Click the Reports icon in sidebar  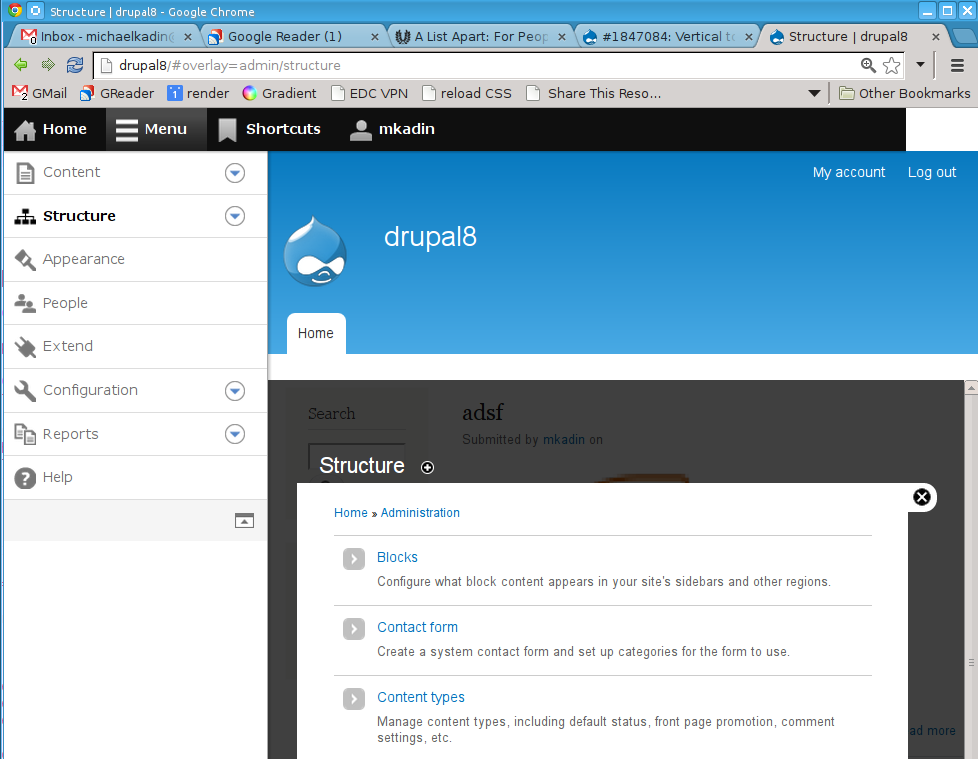tap(25, 434)
